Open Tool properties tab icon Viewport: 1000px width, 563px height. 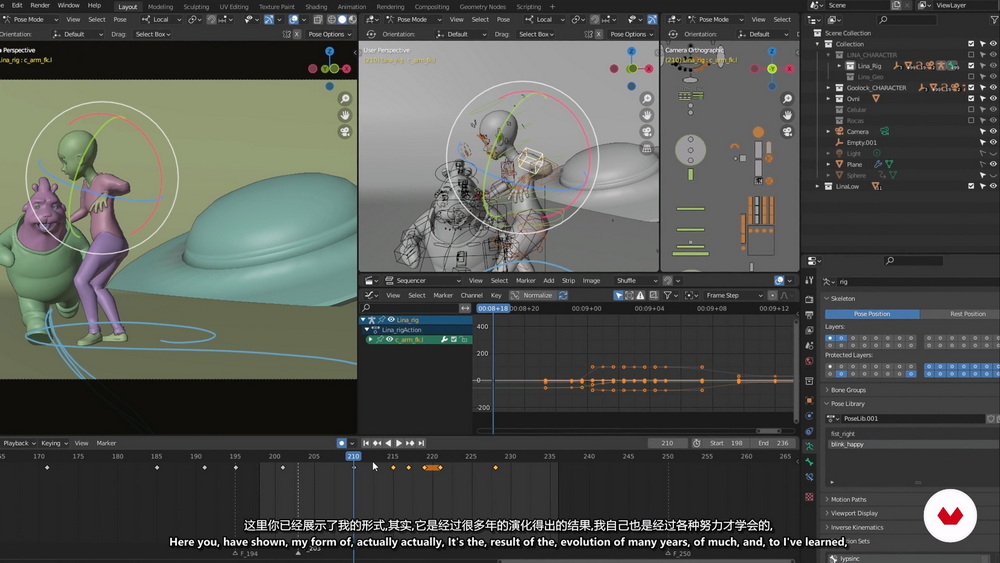click(809, 281)
